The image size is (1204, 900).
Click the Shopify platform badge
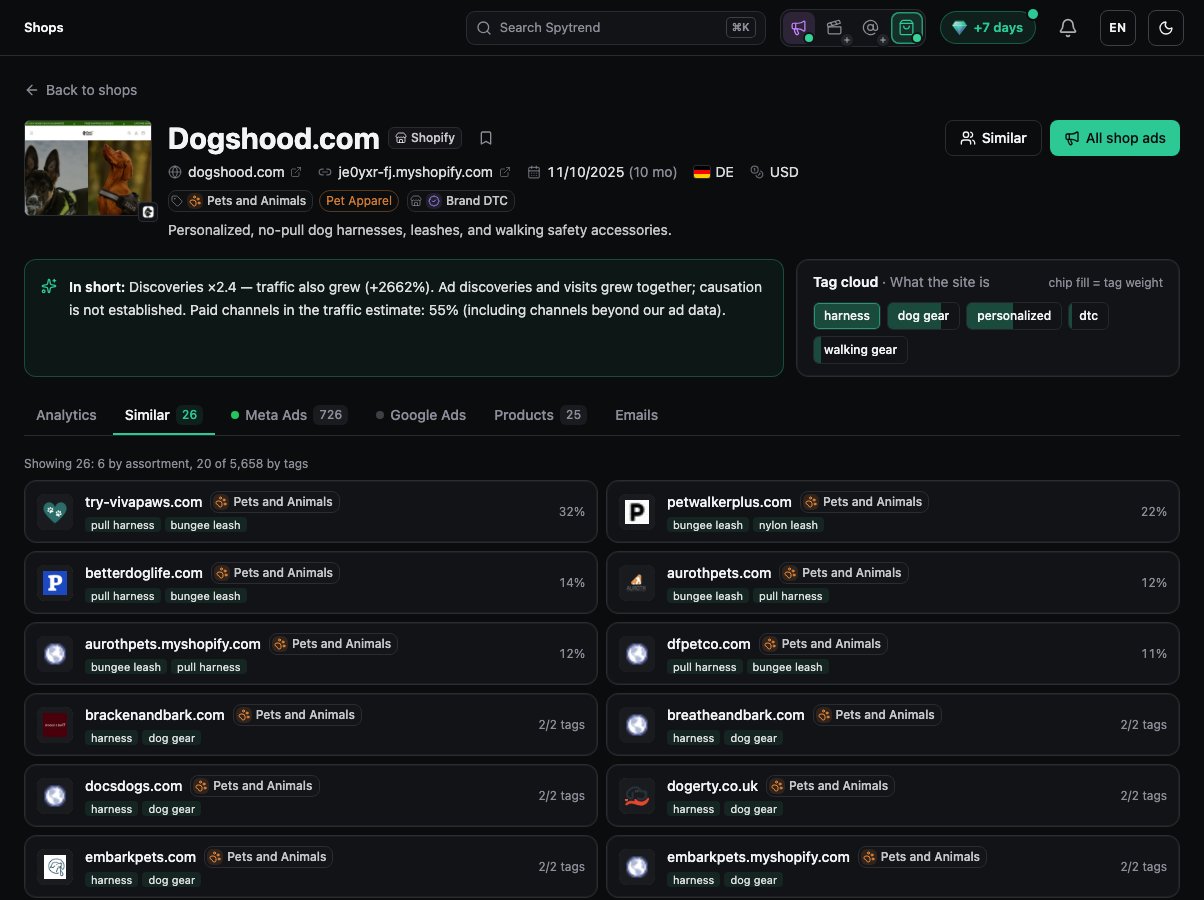pos(426,138)
